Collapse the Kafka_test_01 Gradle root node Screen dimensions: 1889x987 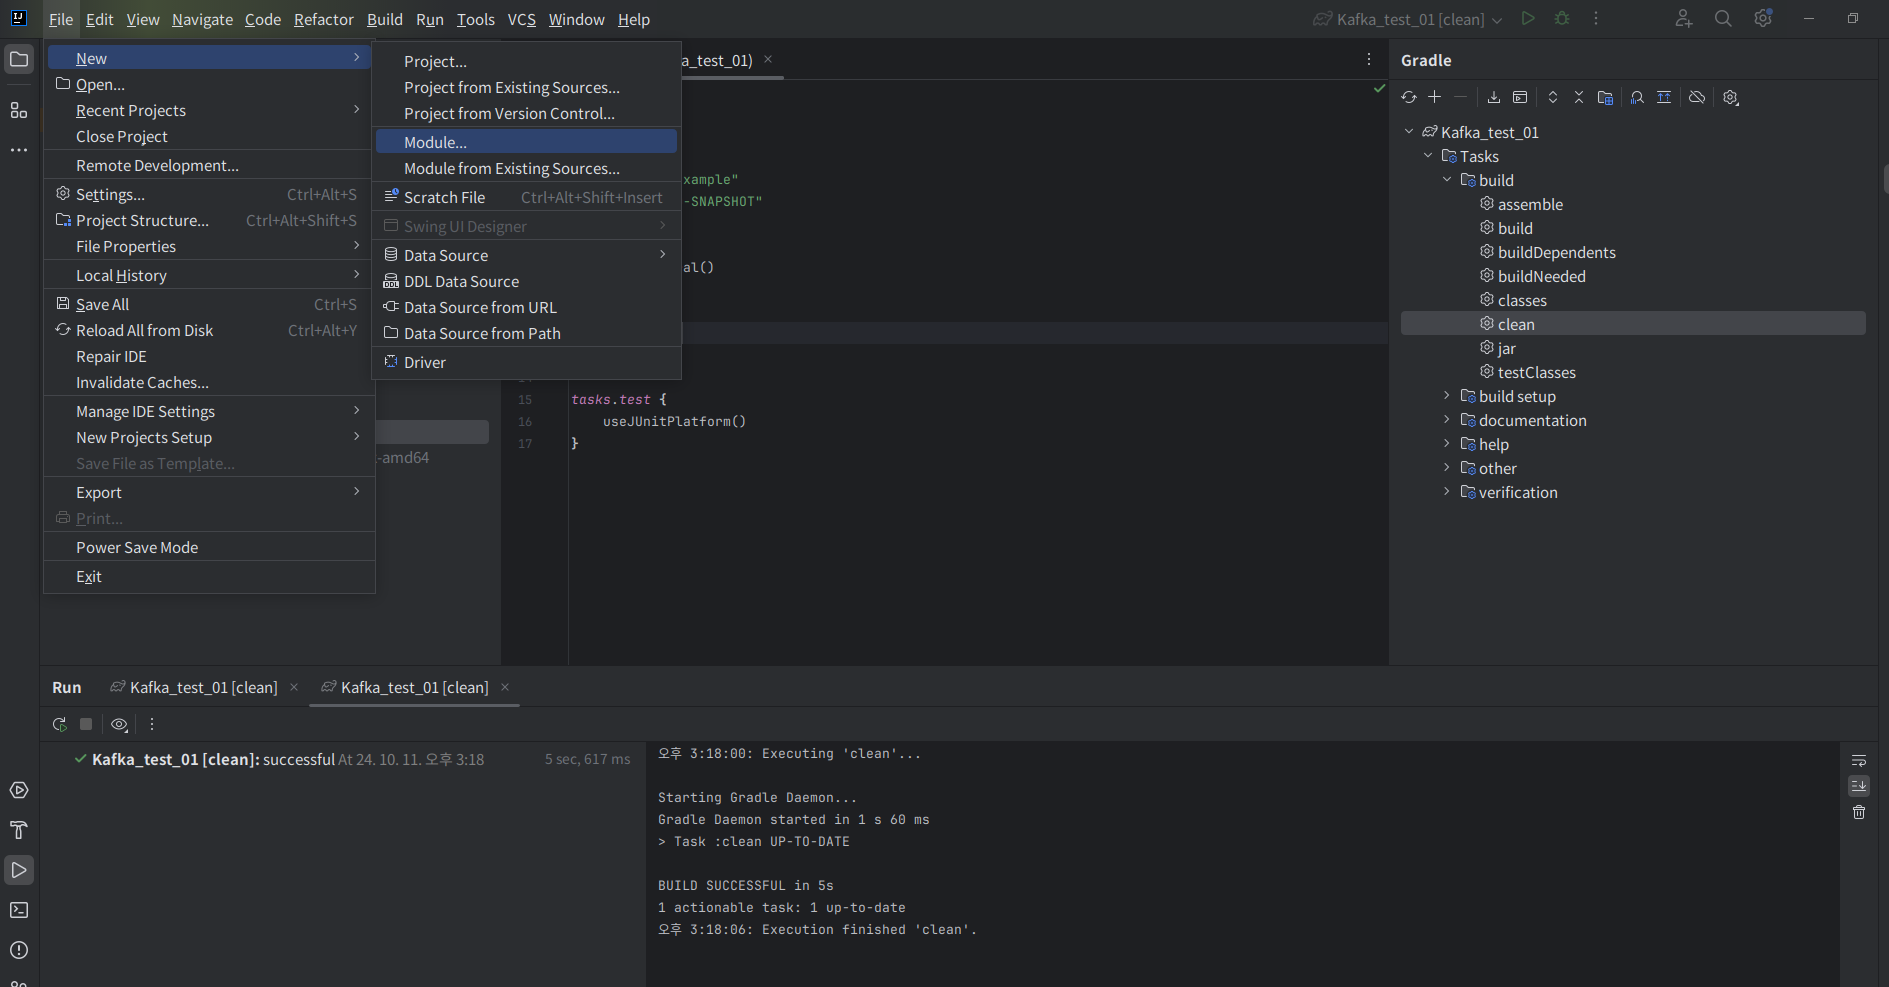(1409, 131)
